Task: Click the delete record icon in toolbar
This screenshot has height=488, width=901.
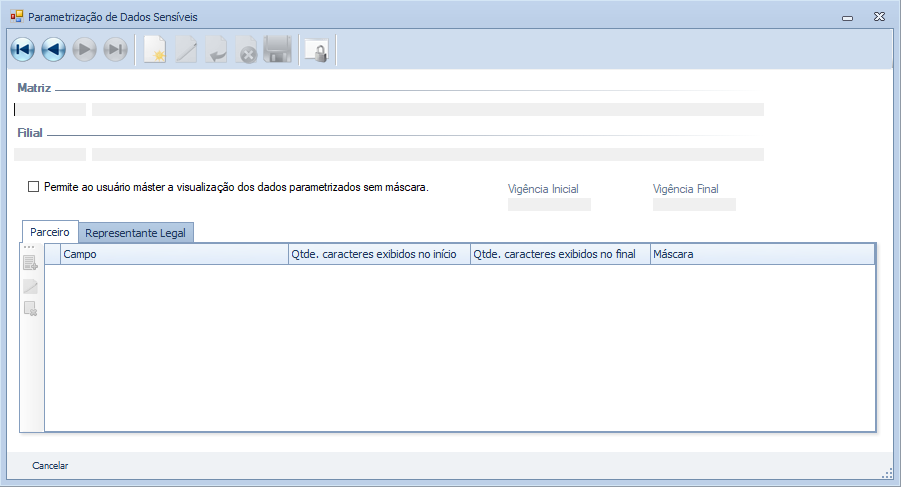Action: click(247, 49)
